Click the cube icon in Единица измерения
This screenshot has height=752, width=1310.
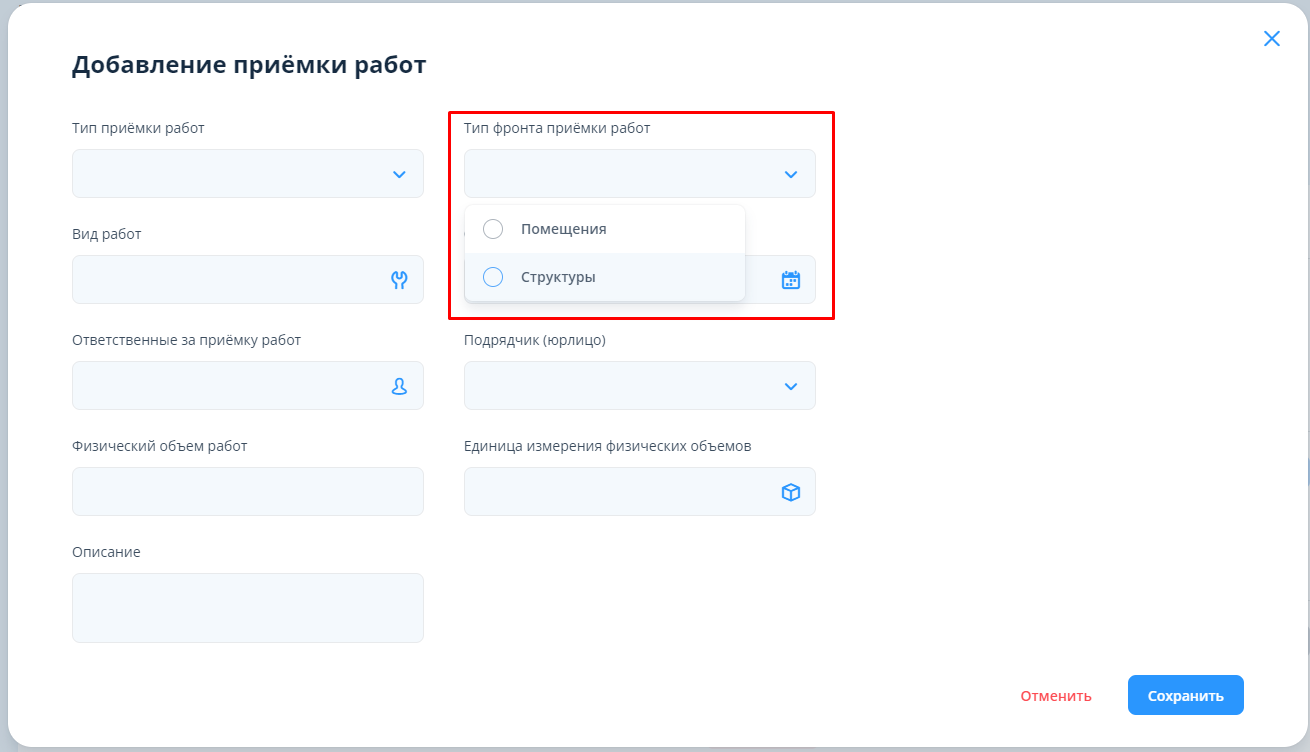coord(790,492)
